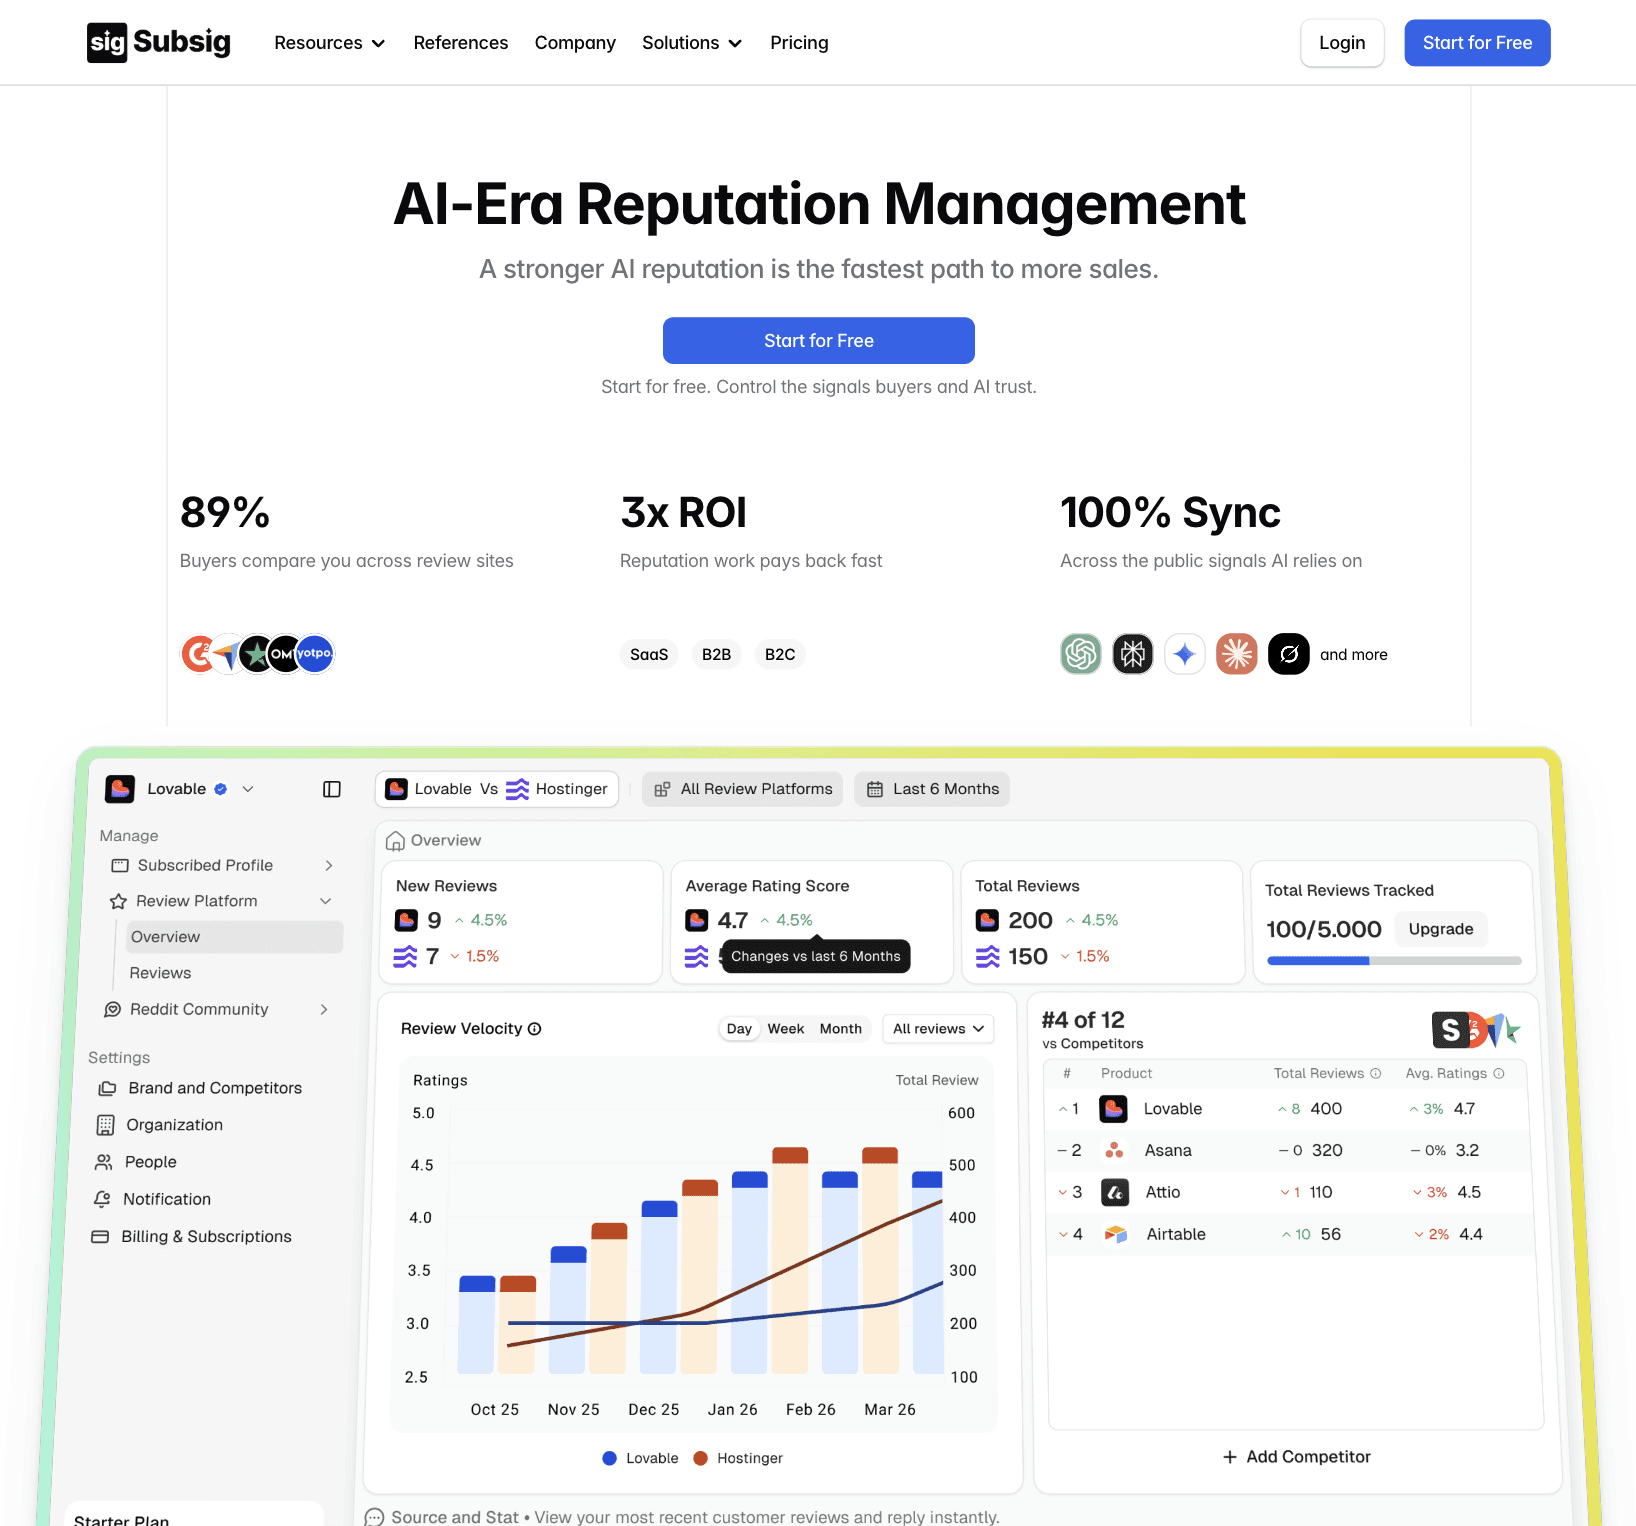Click the Brand and Competitors folder icon

107,1088
